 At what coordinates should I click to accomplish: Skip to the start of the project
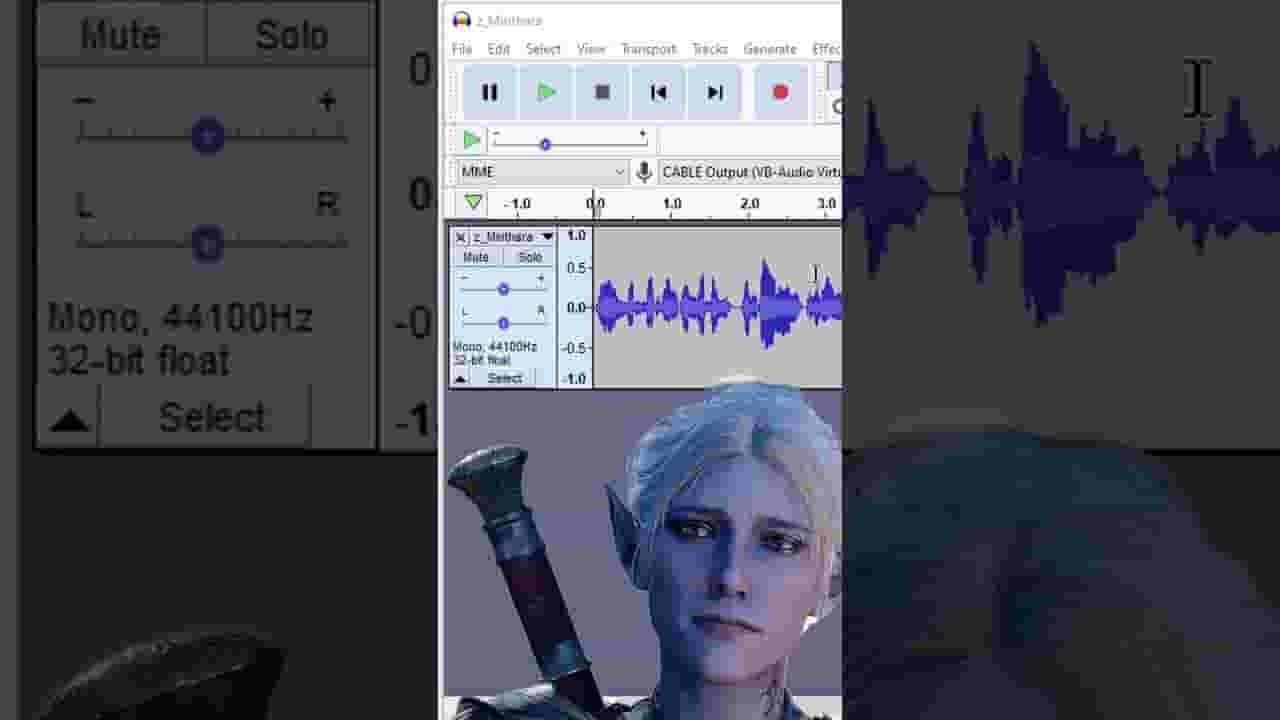pos(658,92)
